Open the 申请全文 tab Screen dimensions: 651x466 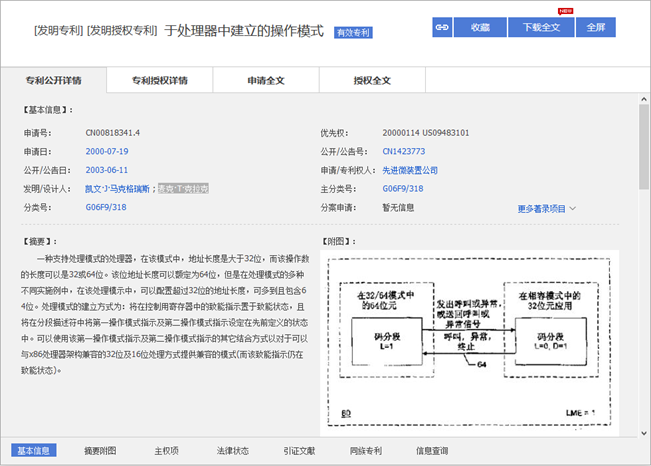click(x=266, y=80)
